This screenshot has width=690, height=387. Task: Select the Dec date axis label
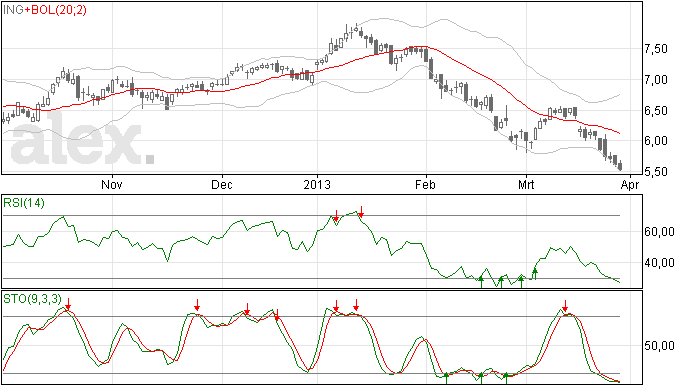(x=222, y=184)
